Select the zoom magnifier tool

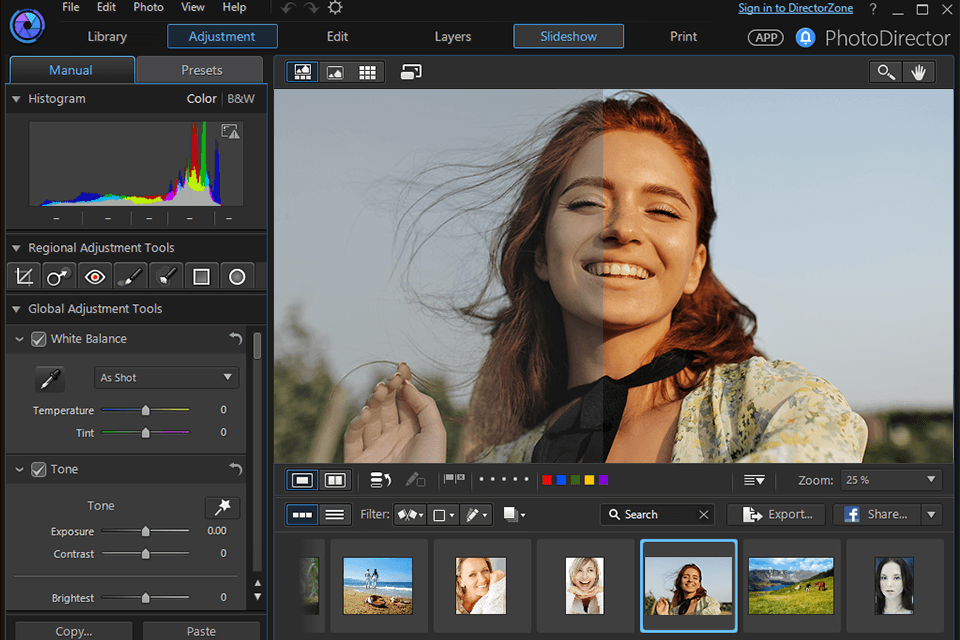click(886, 72)
